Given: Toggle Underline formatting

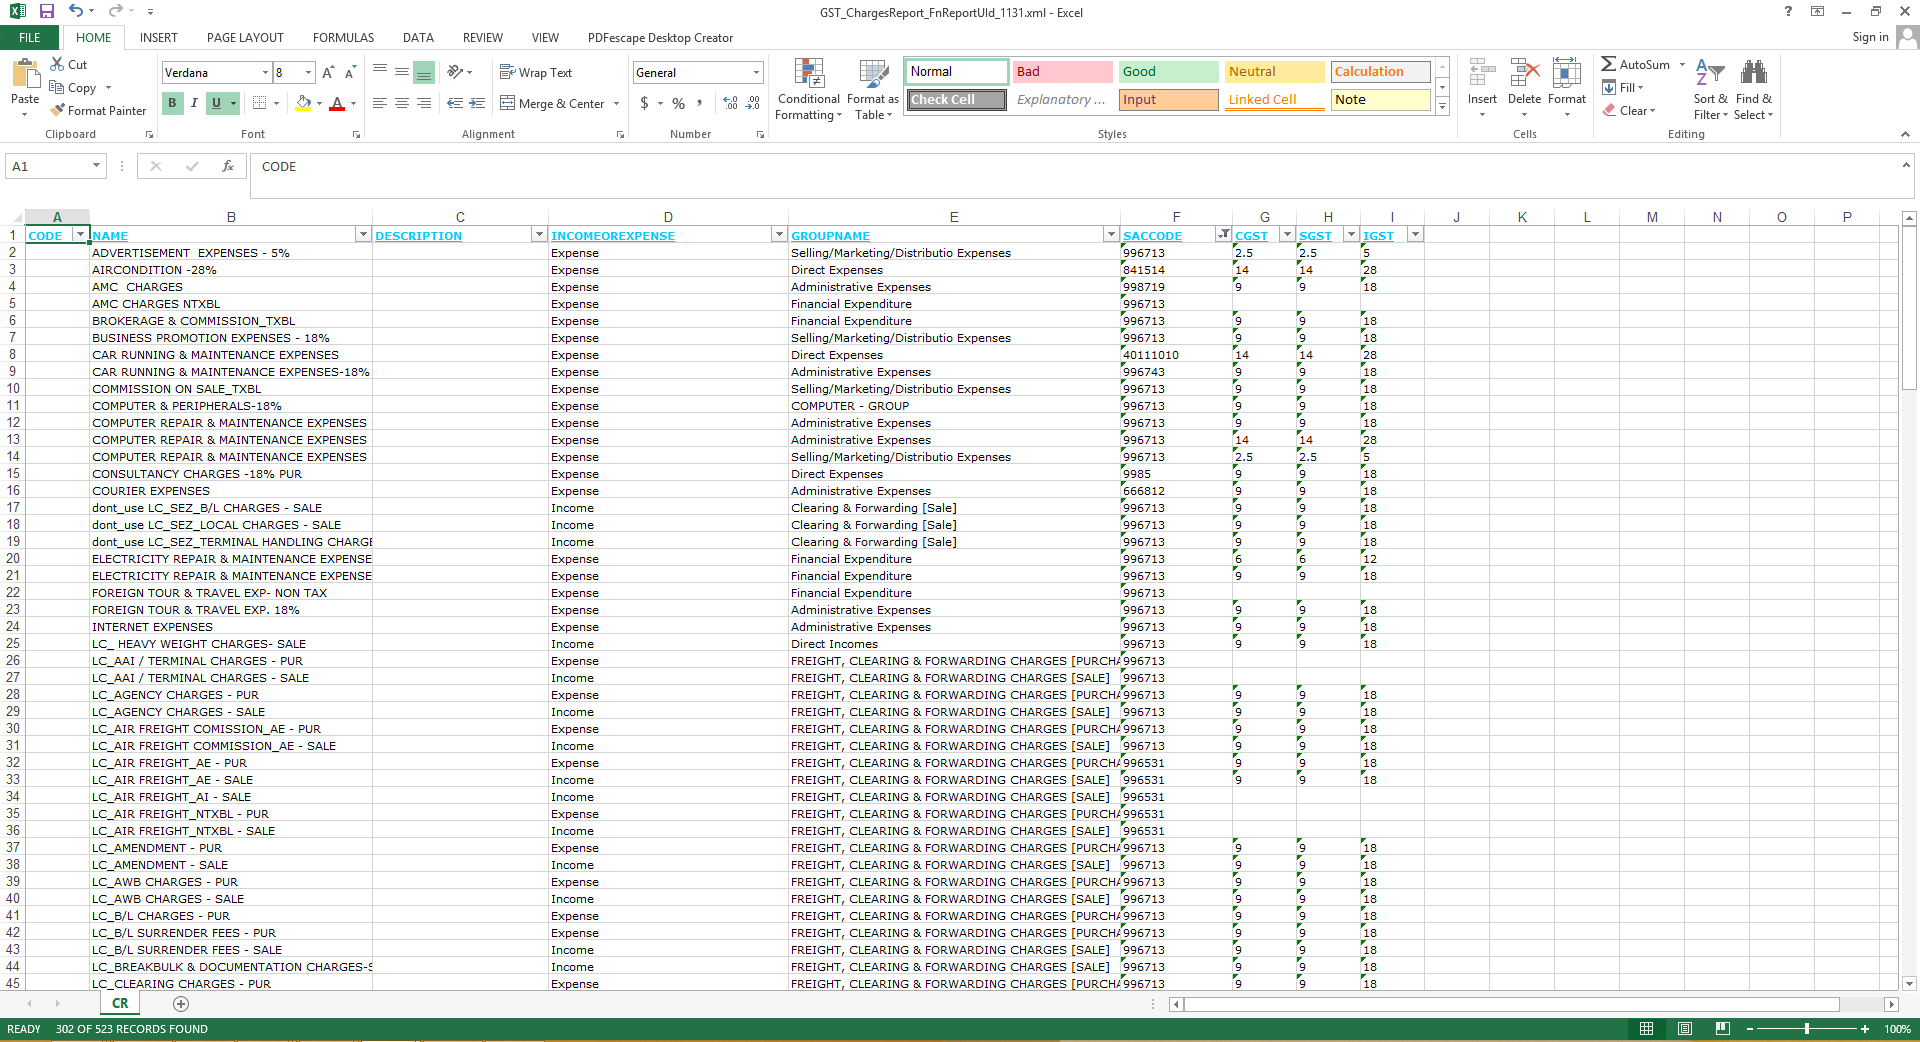Looking at the screenshot, I should (x=216, y=103).
